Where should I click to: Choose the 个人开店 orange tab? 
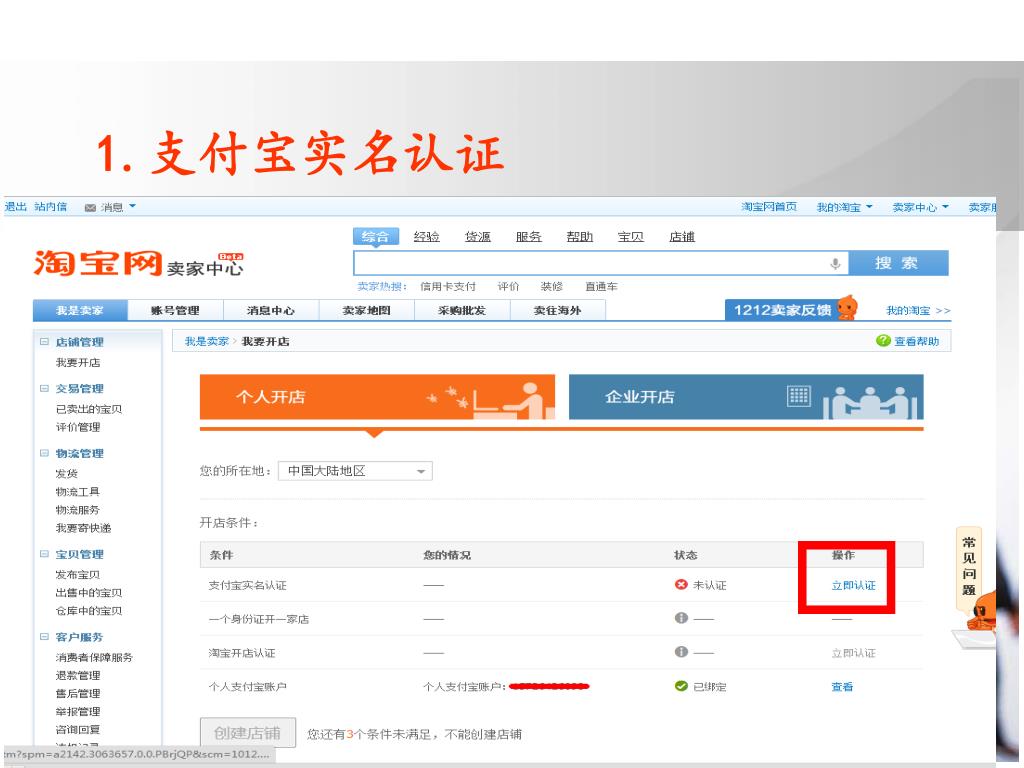[x=377, y=396]
